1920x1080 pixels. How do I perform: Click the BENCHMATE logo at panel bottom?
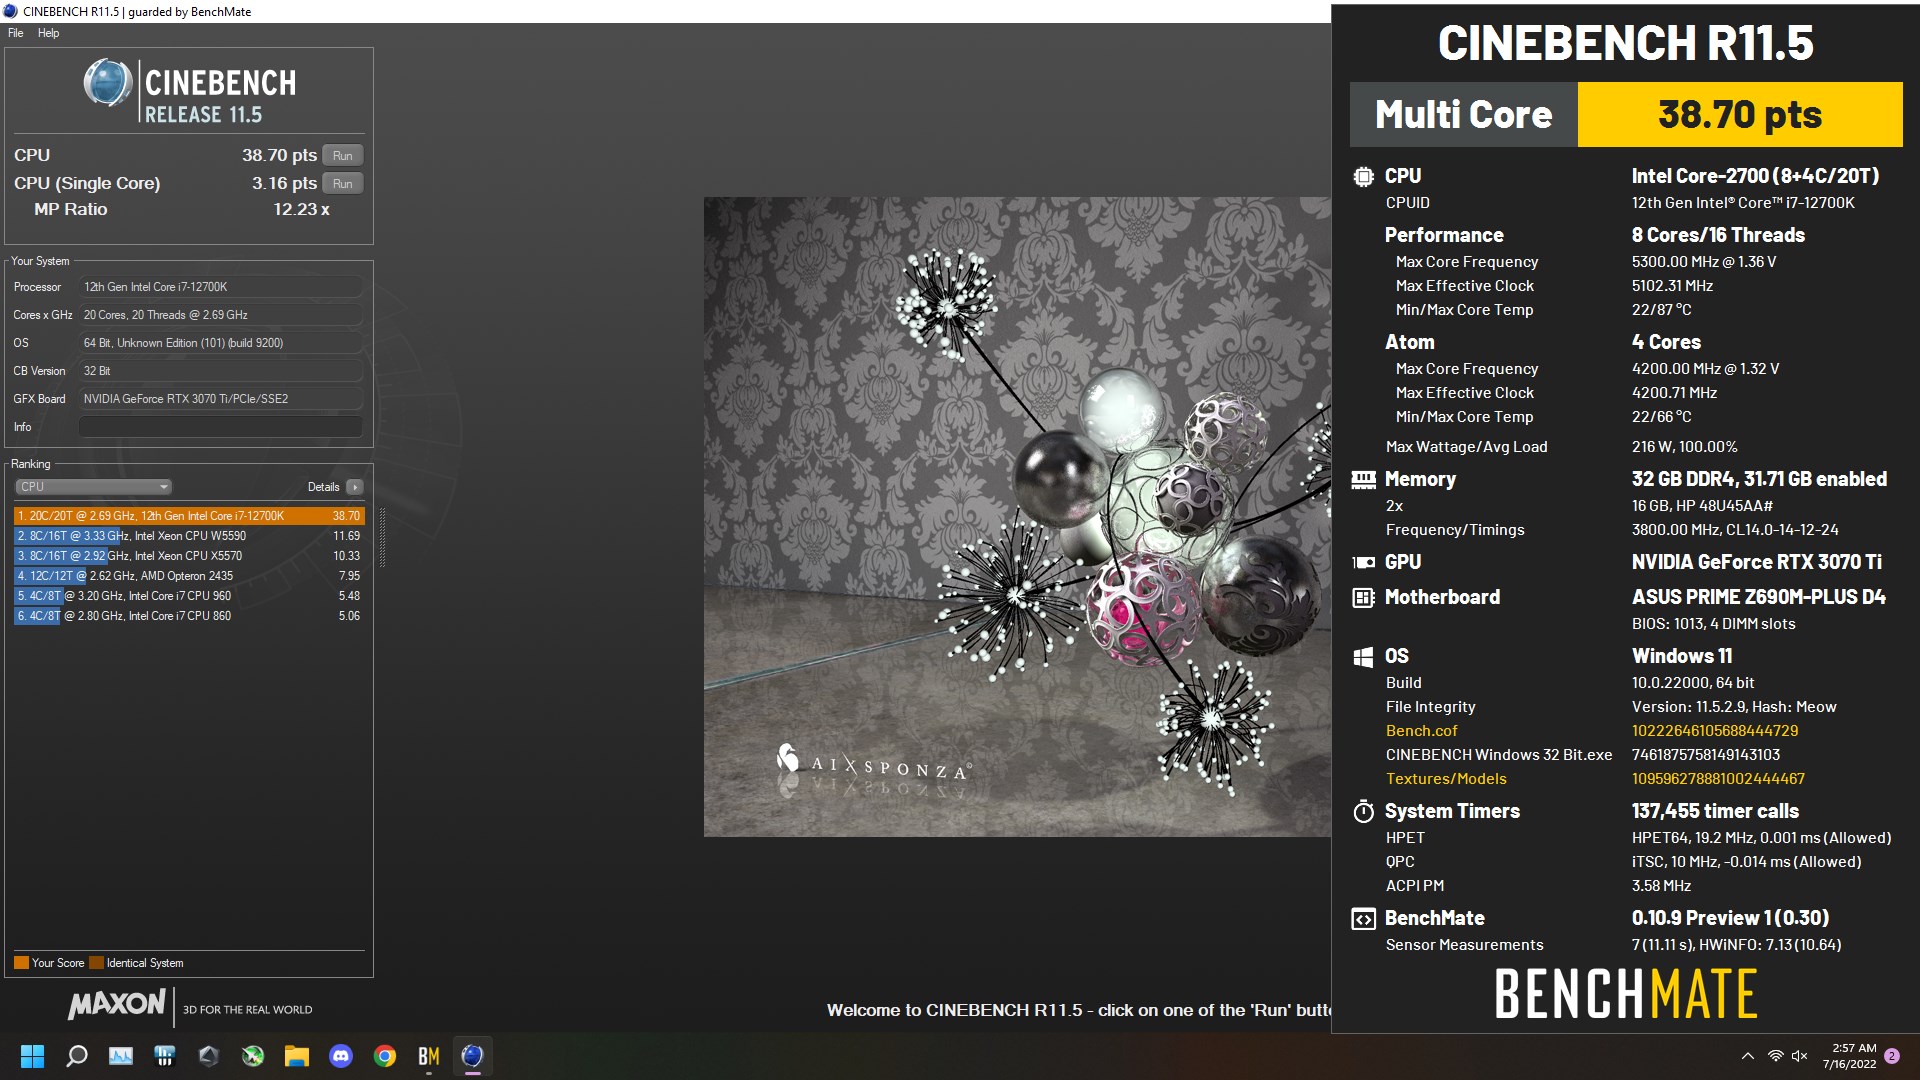[1626, 994]
